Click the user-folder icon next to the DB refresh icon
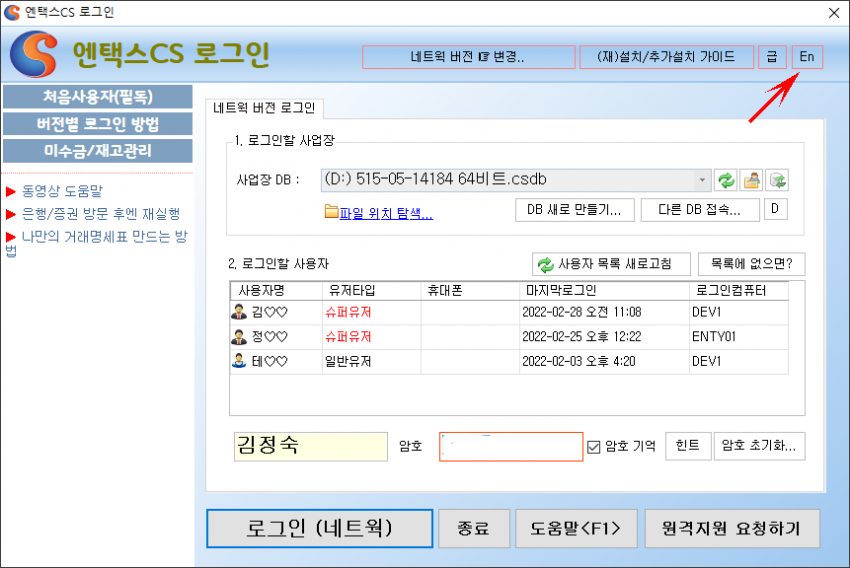This screenshot has width=850, height=568. tap(751, 180)
